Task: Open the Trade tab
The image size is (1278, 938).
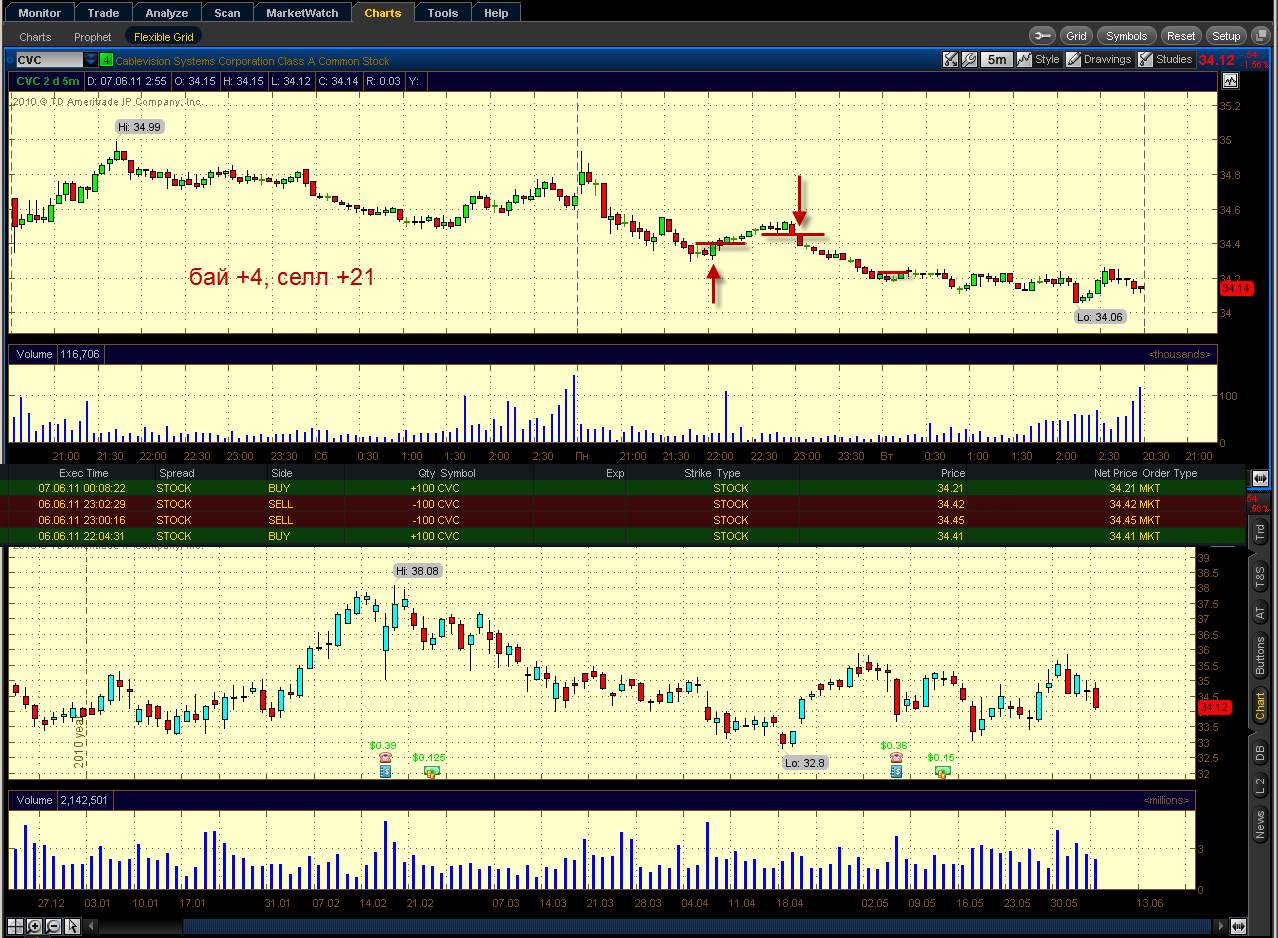Action: 103,13
